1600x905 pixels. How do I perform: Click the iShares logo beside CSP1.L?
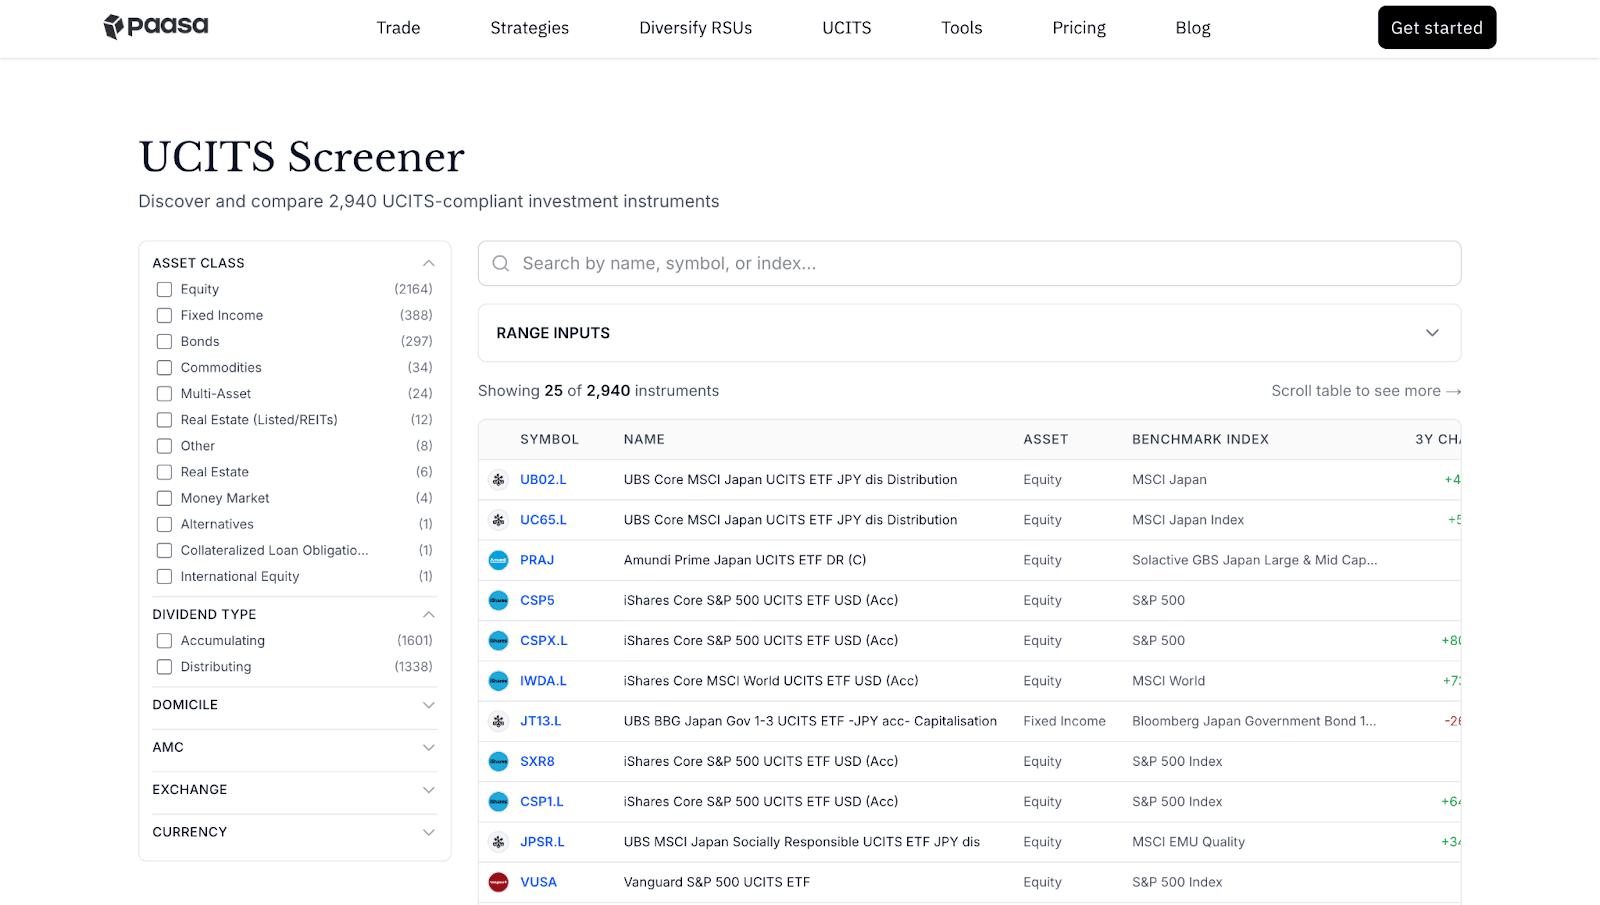point(498,802)
